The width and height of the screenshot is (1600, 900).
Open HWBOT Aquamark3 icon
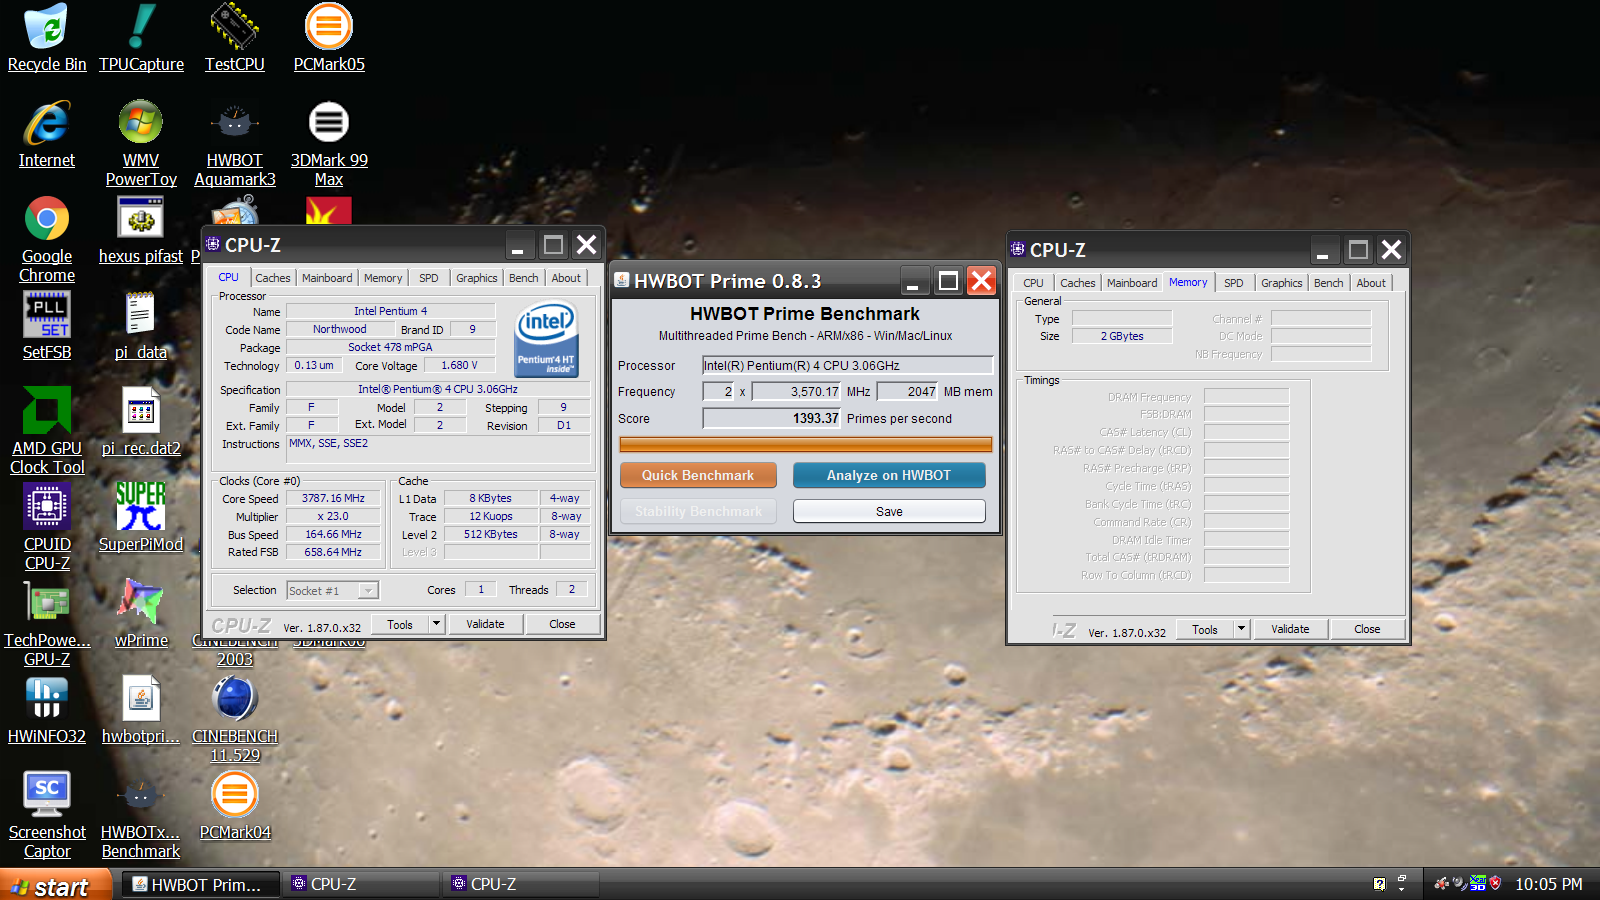(x=235, y=144)
